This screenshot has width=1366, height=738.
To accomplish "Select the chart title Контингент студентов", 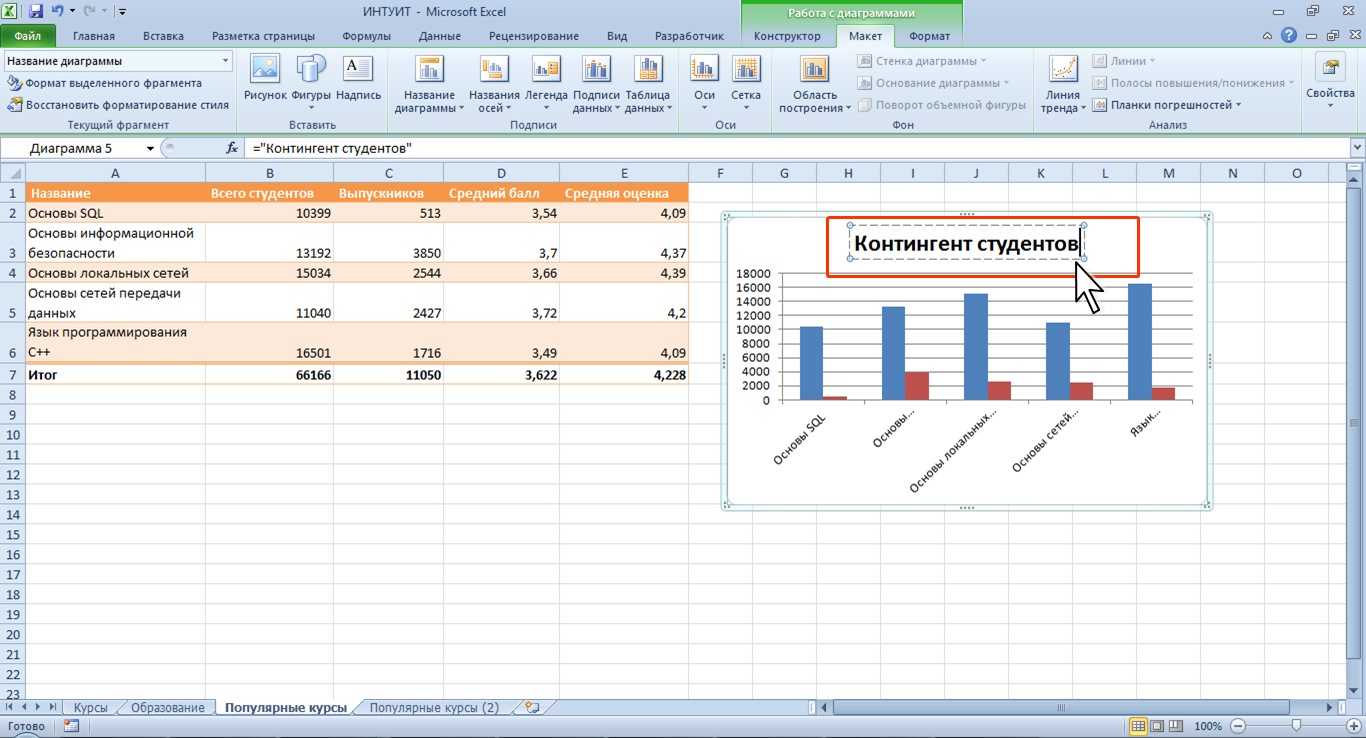I will coord(966,243).
